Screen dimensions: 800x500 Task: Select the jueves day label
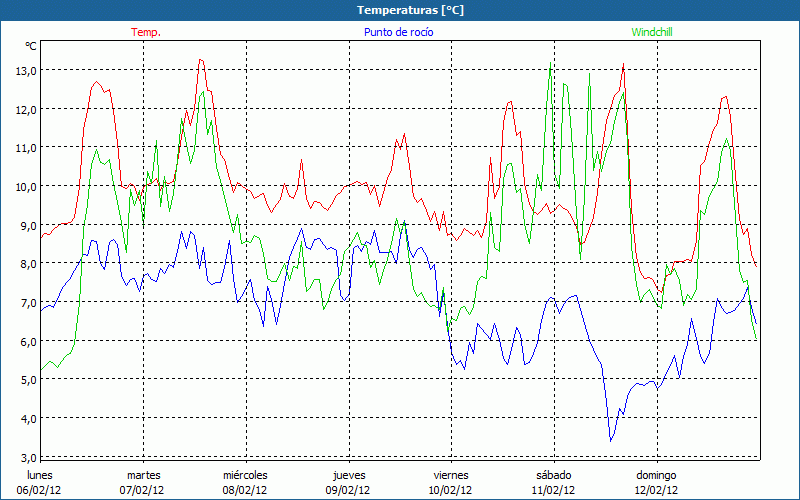(x=348, y=475)
